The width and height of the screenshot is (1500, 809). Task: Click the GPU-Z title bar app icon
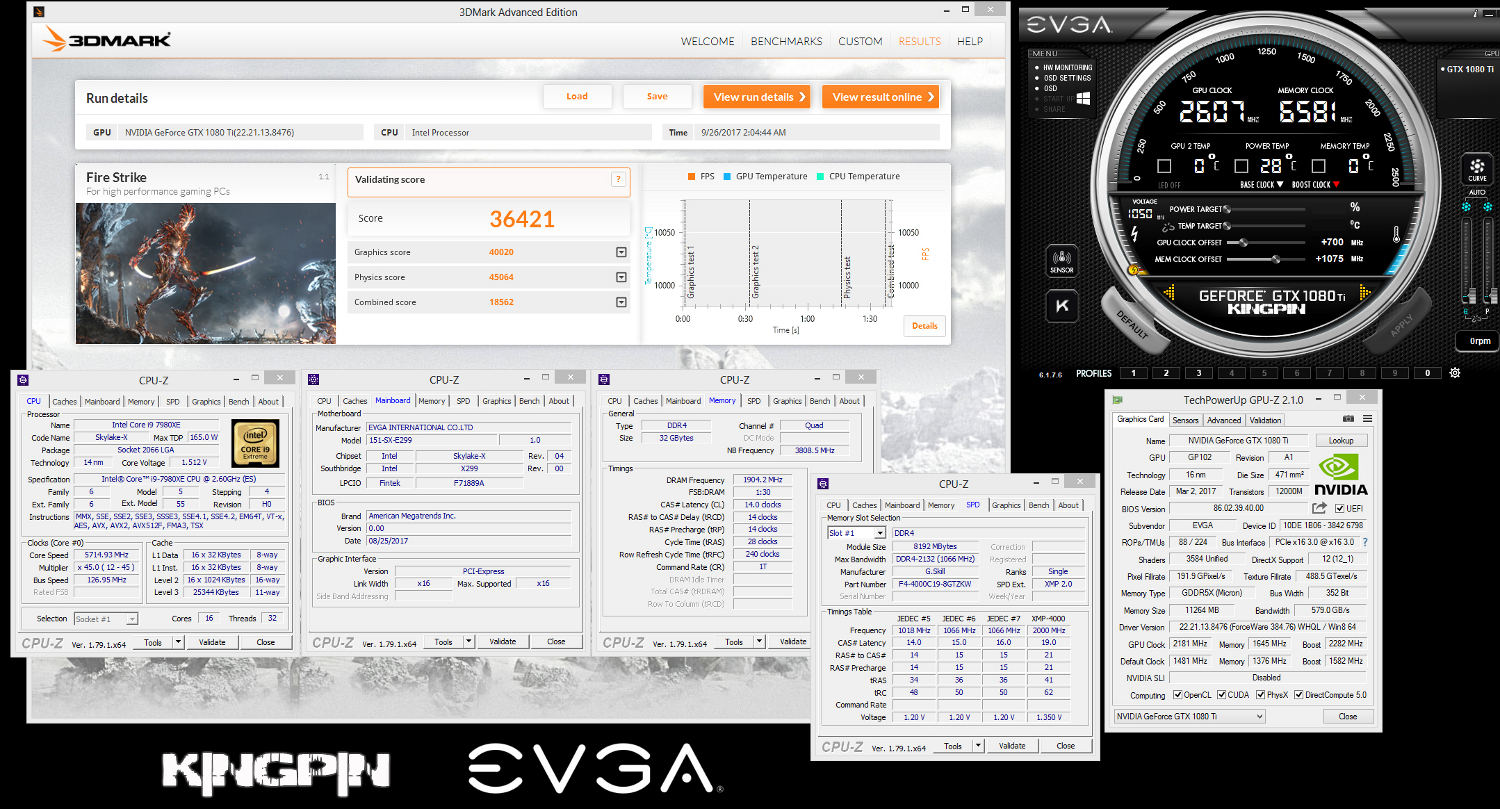coord(1117,401)
